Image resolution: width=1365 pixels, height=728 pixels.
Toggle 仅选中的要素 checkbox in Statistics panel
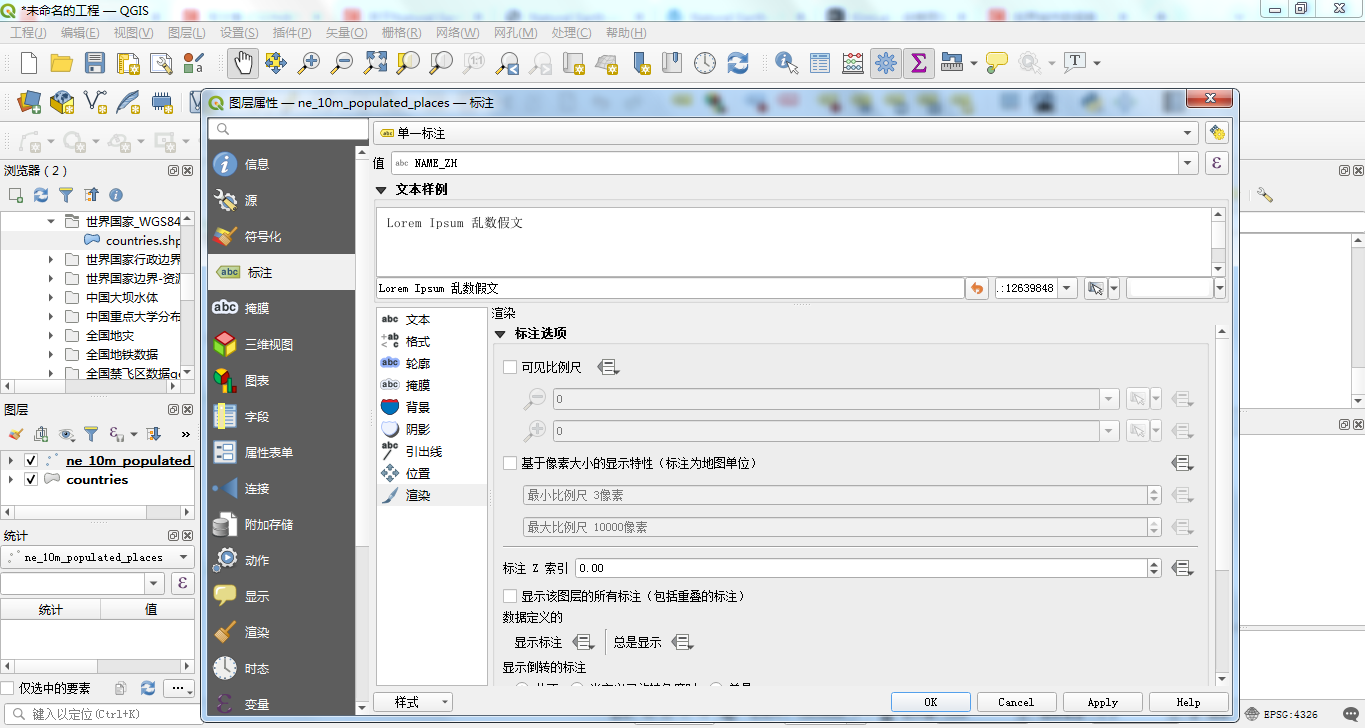pos(8,688)
